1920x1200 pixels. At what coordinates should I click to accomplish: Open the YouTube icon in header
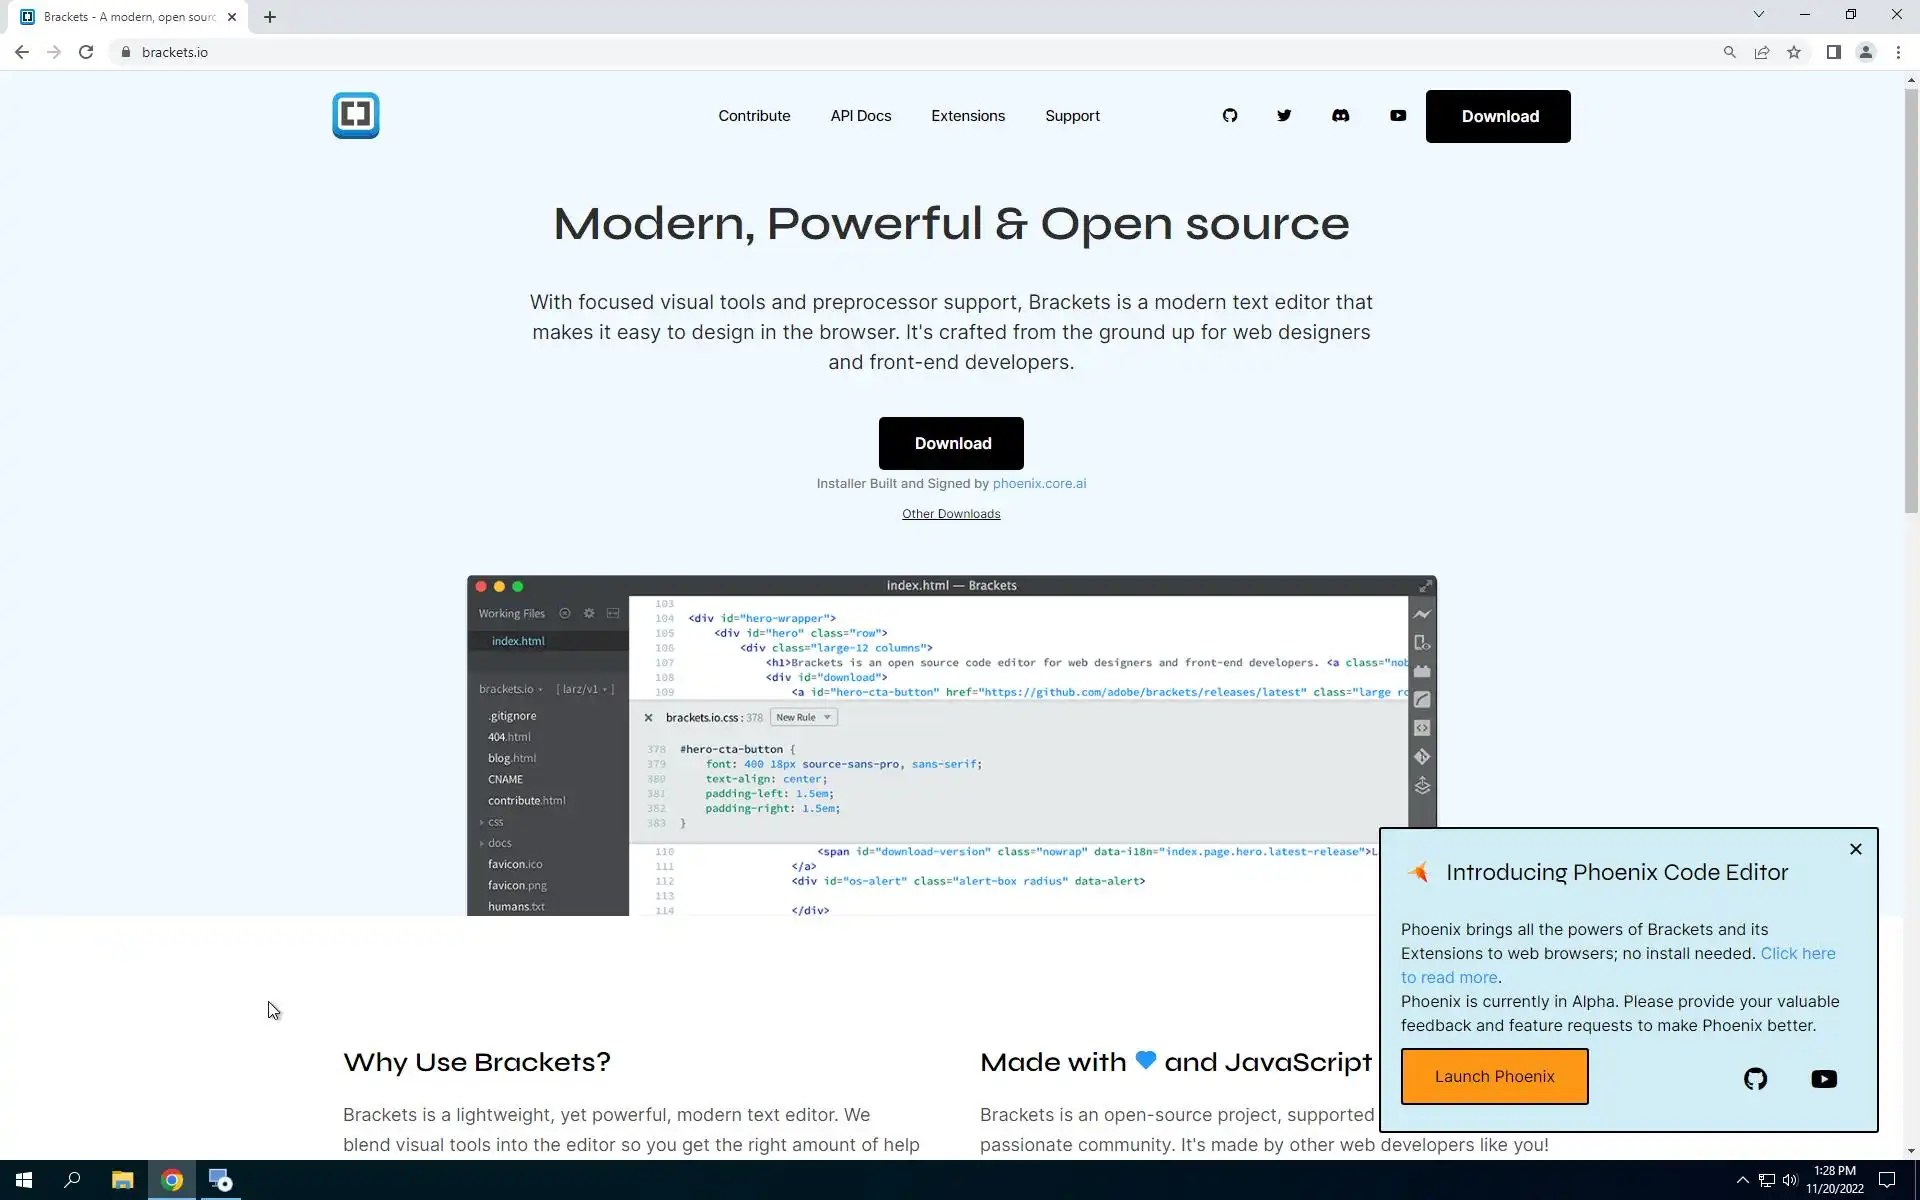1397,115
